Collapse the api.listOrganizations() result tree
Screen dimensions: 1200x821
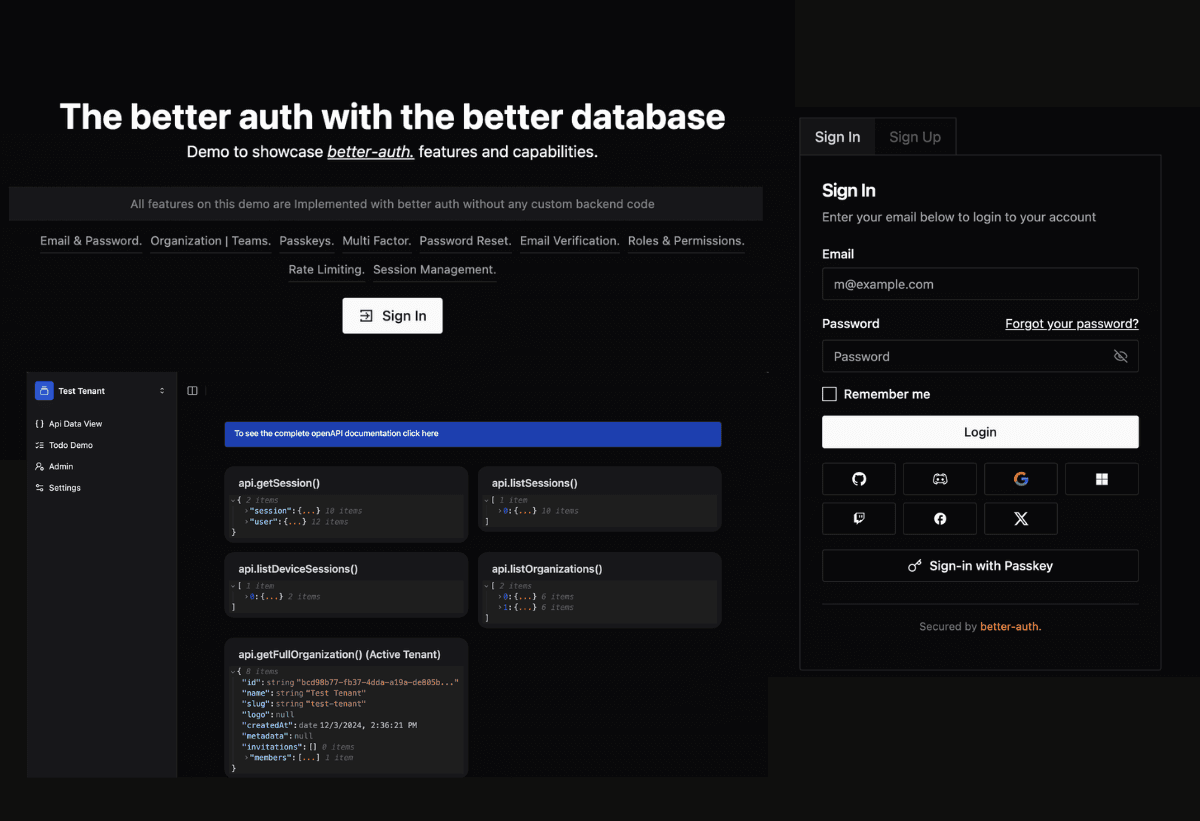point(485,585)
